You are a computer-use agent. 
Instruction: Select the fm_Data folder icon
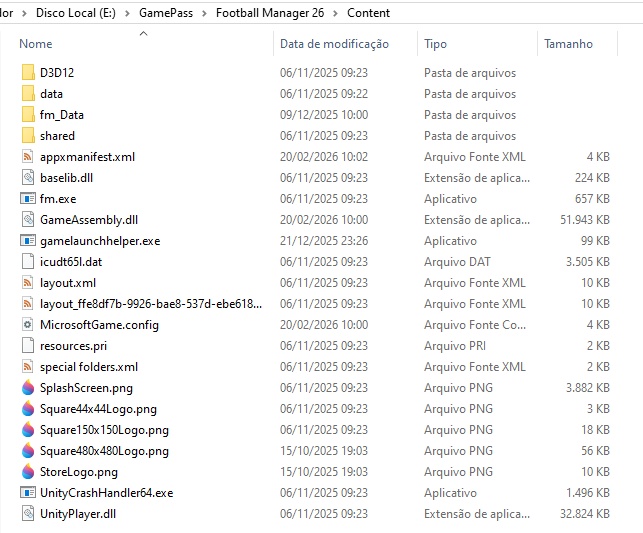pos(28,114)
